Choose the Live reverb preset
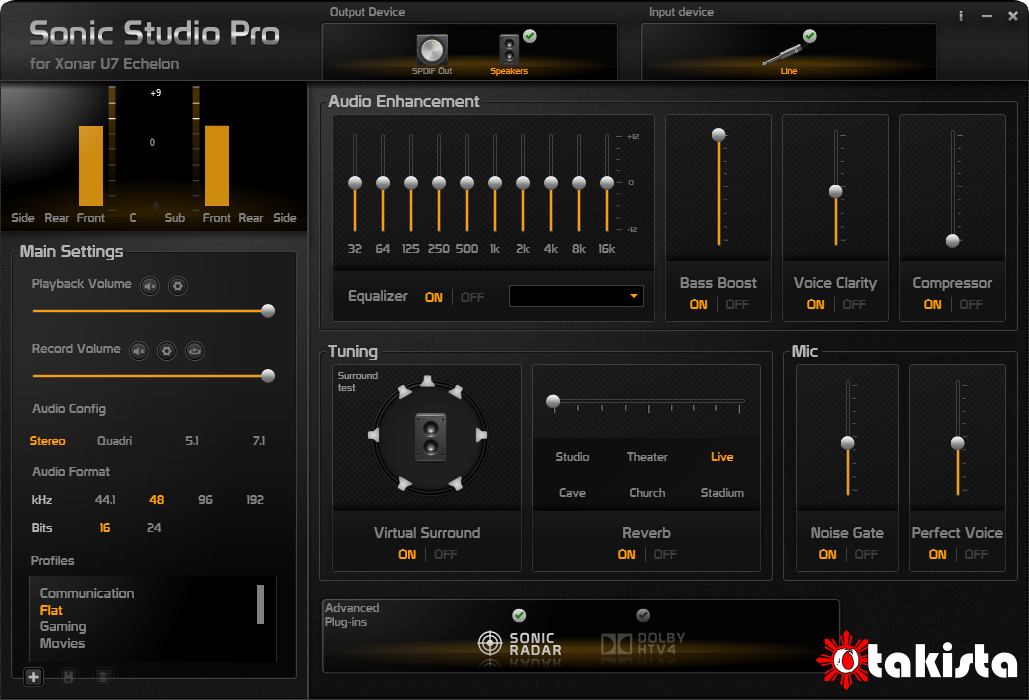 722,457
